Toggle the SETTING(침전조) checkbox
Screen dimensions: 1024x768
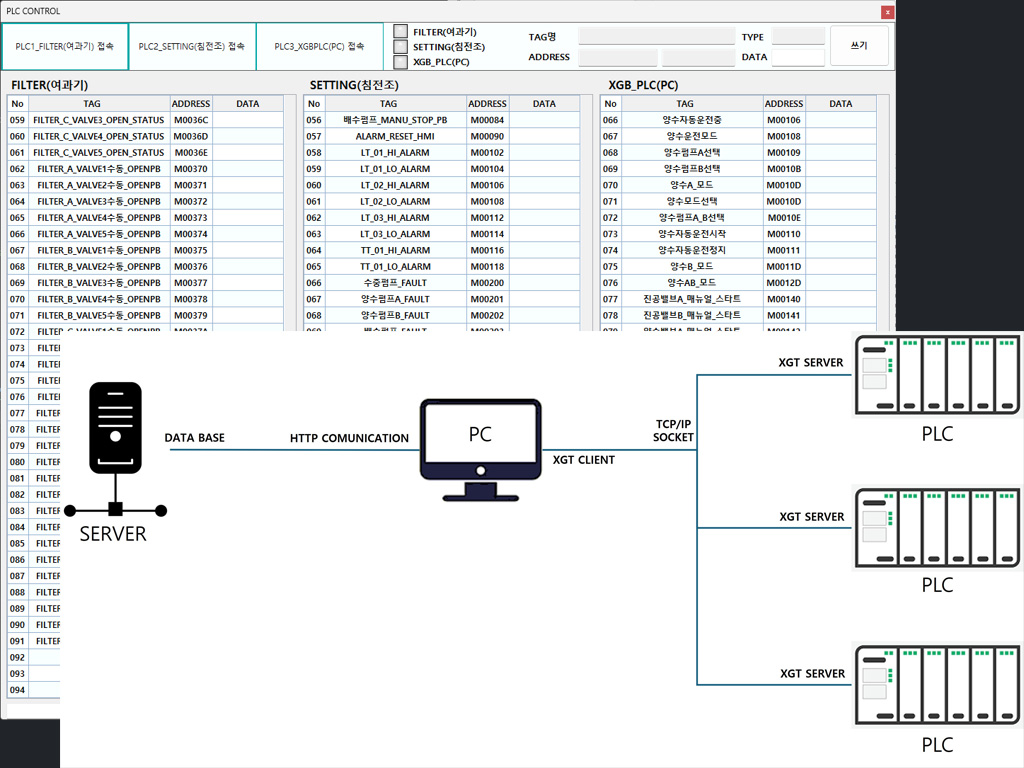pyautogui.click(x=401, y=46)
